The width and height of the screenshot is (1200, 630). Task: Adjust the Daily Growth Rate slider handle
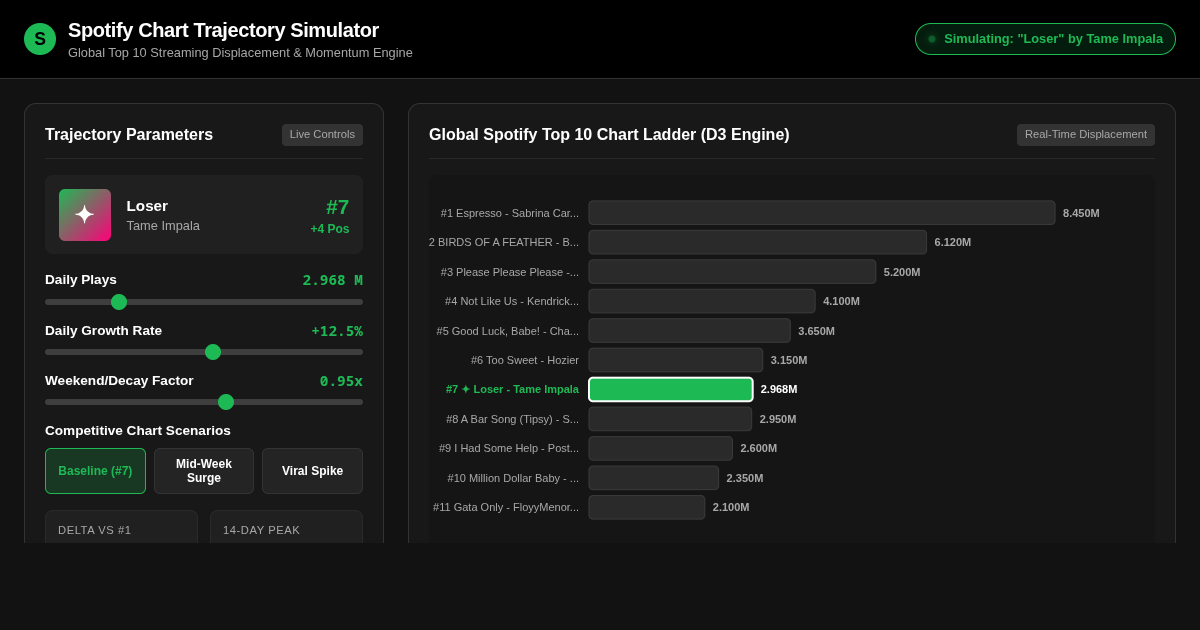point(213,352)
